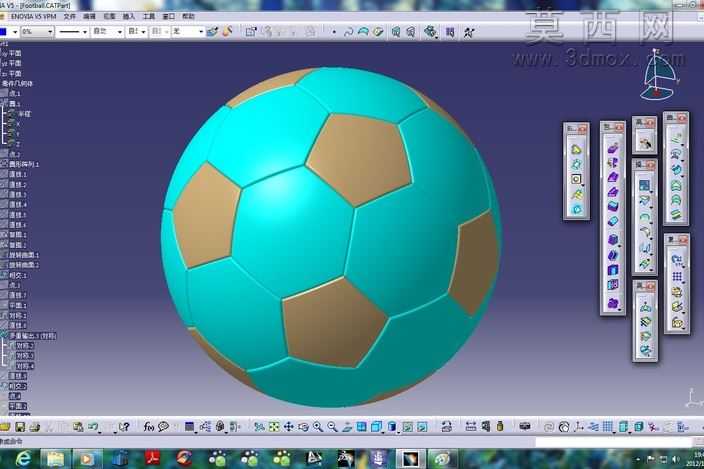704x469 pixels.
Task: Open the 插入 menu
Action: click(x=129, y=16)
